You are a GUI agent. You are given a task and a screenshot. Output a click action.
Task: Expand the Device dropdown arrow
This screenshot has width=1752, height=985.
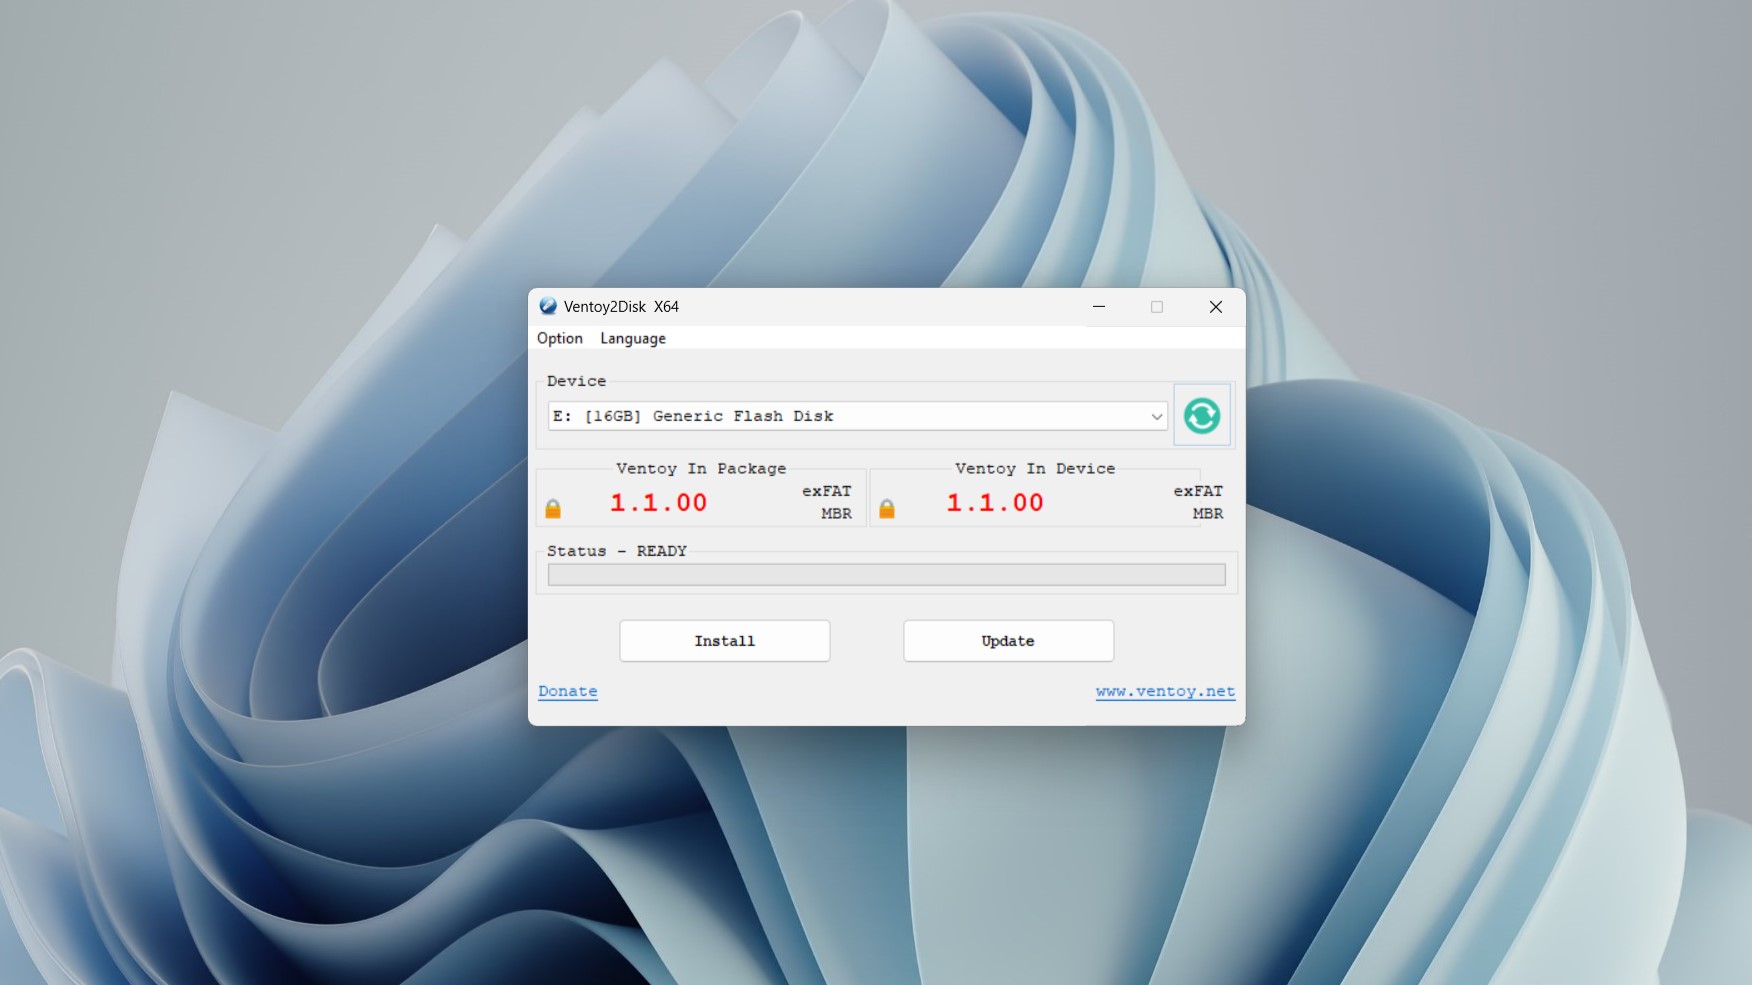pos(1156,416)
